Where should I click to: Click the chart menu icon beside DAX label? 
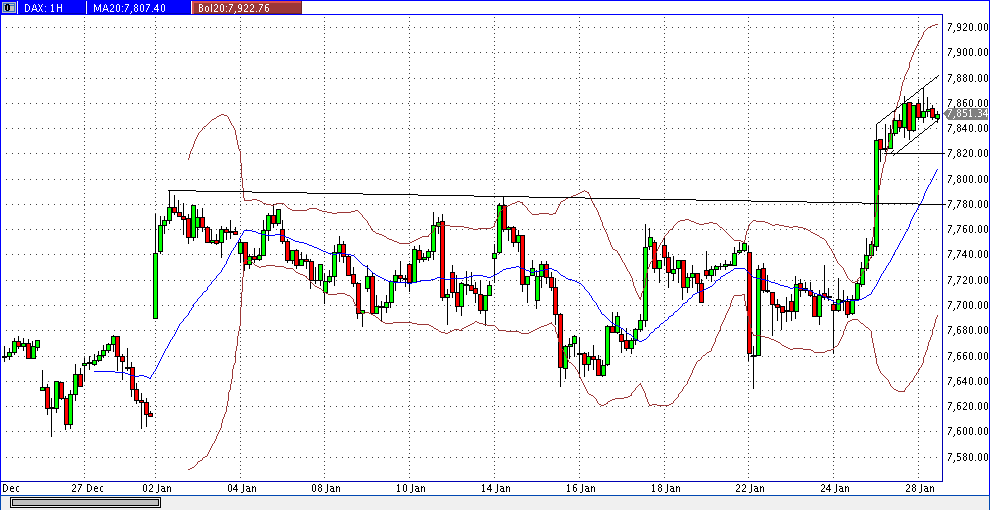pyautogui.click(x=8, y=8)
